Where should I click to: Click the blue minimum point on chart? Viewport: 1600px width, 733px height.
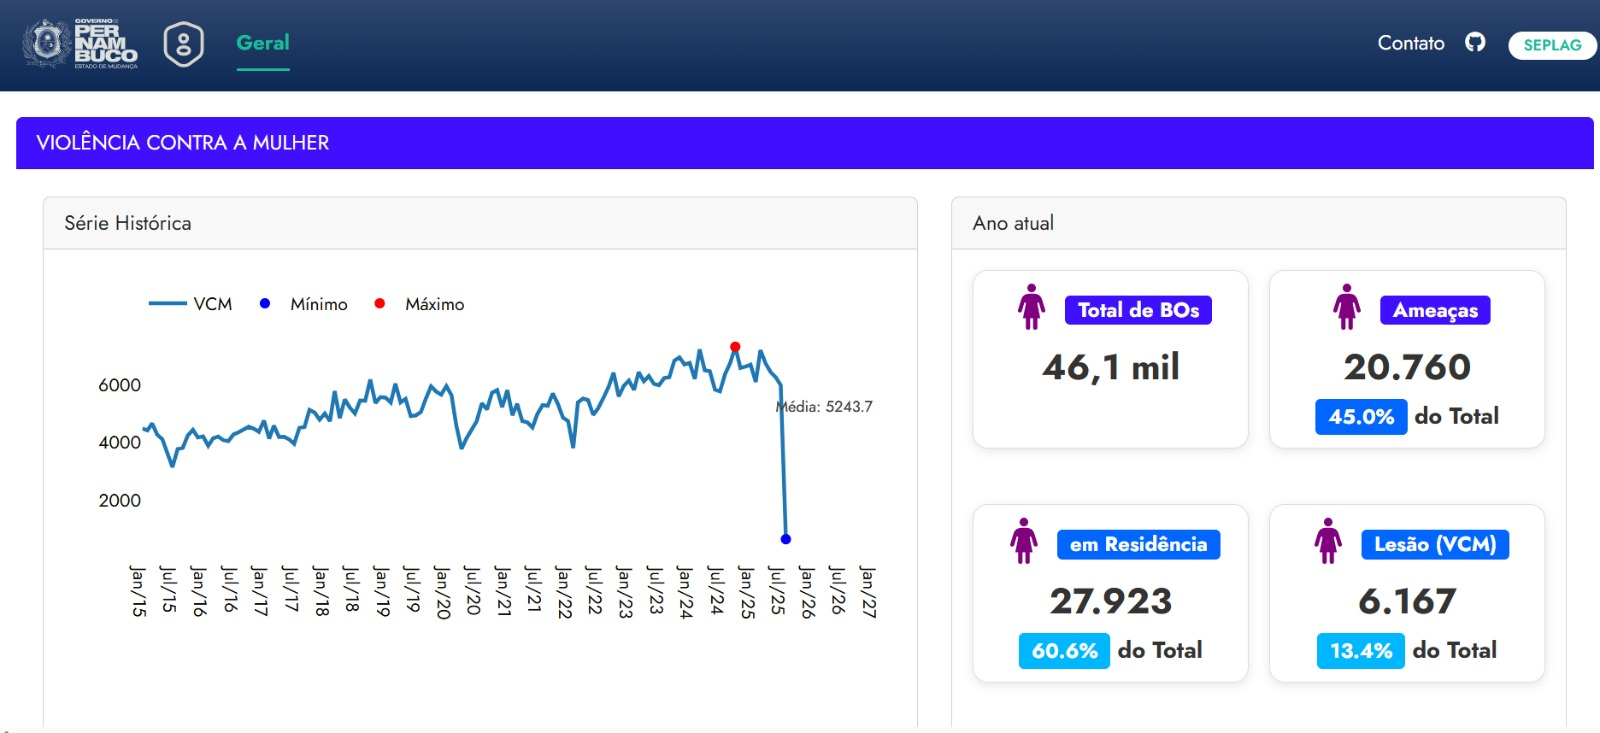tap(786, 539)
